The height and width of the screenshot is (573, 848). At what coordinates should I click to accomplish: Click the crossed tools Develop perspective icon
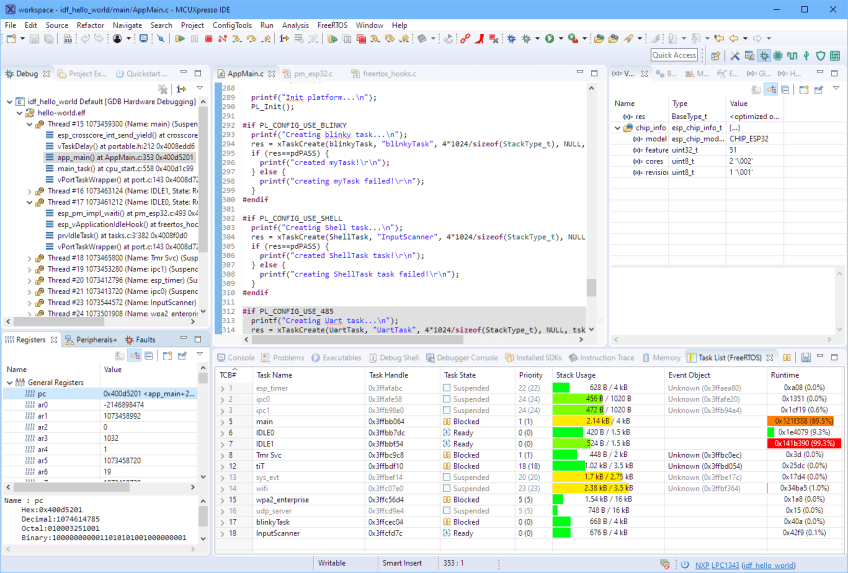pos(735,55)
